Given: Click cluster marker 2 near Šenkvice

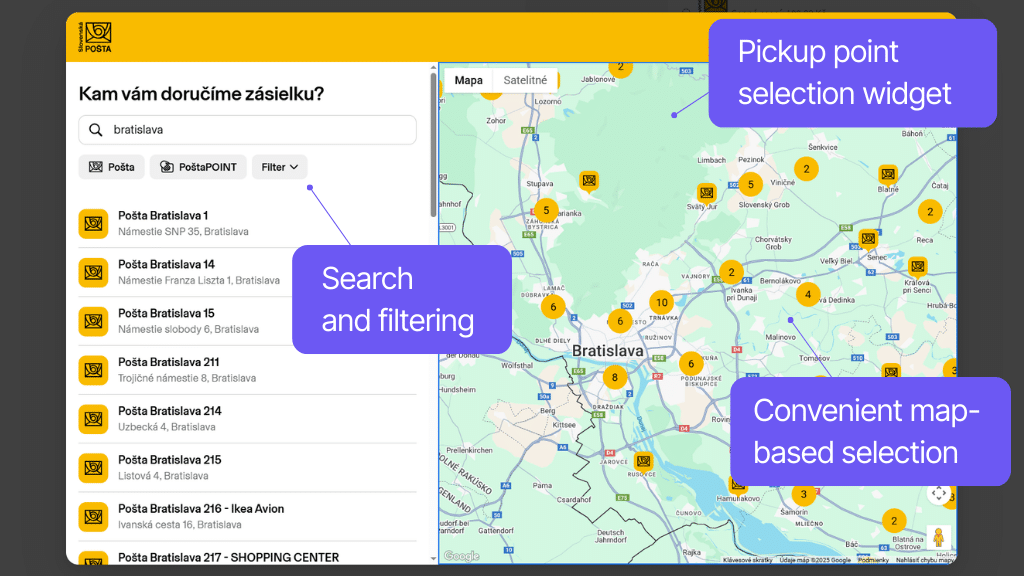Looking at the screenshot, I should (807, 169).
